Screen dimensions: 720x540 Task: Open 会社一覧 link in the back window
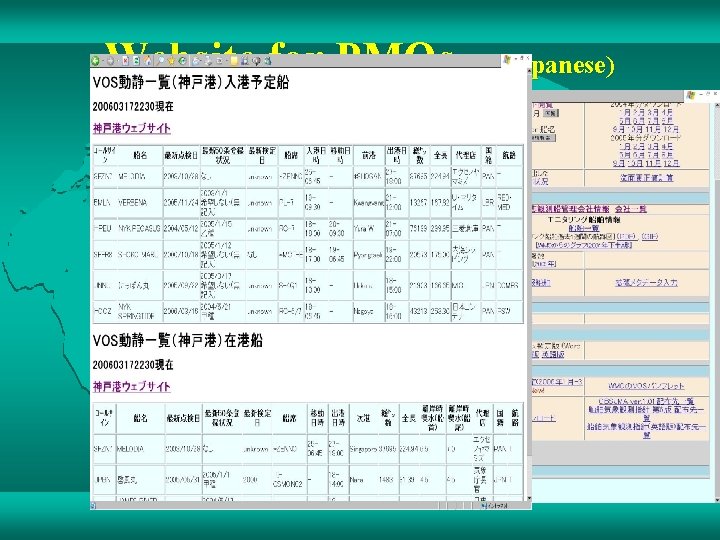[630, 209]
